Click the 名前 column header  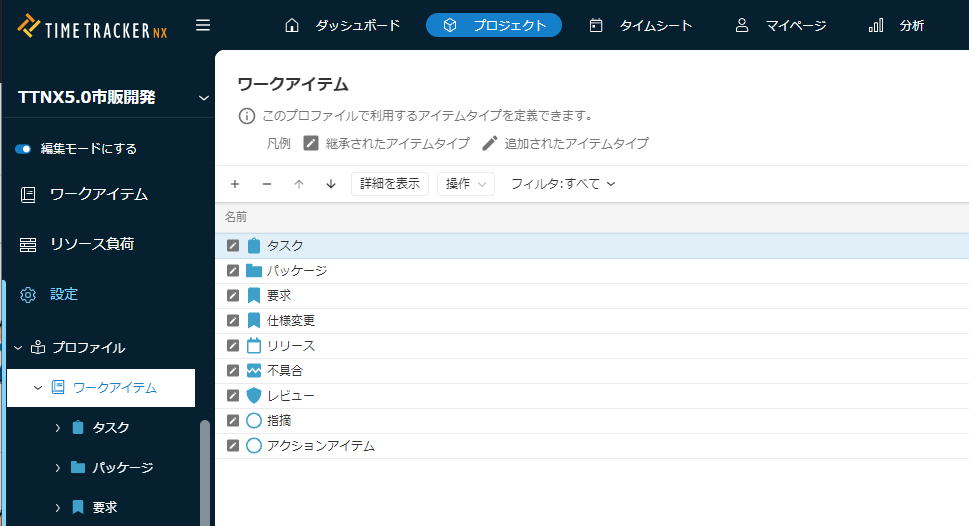[235, 217]
